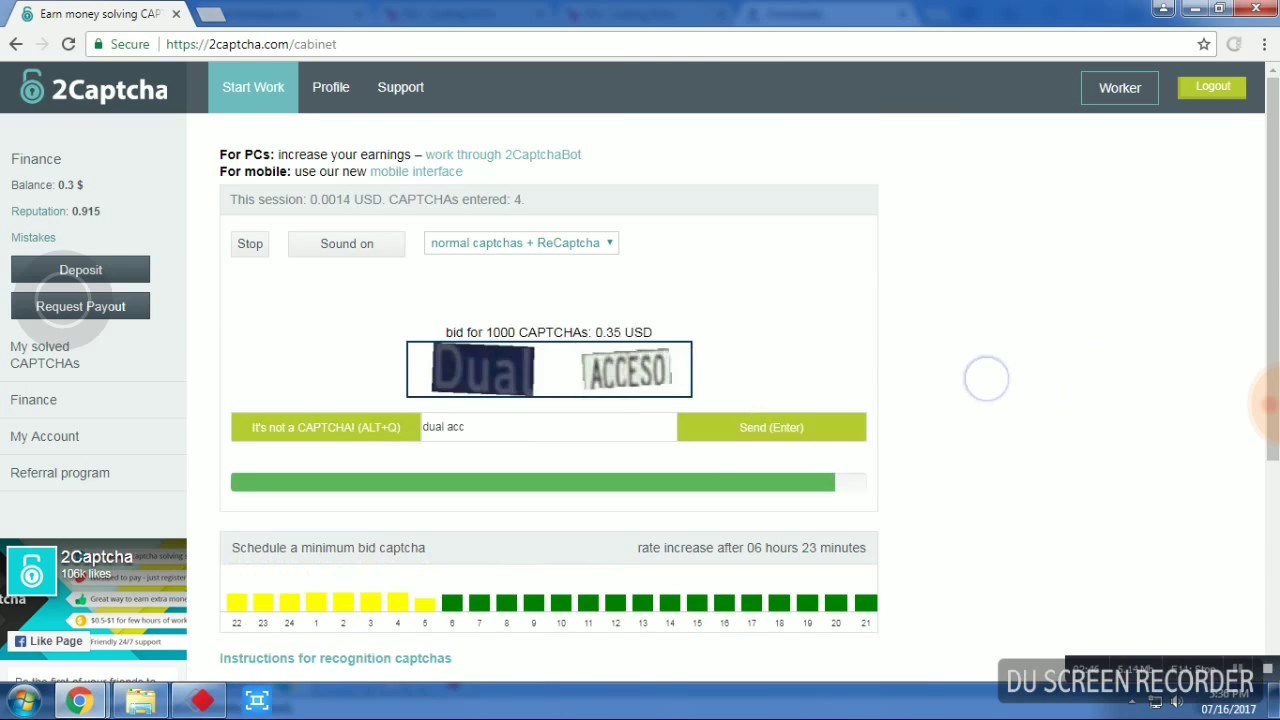Open My solved CAPTCHAs

pyautogui.click(x=45, y=355)
